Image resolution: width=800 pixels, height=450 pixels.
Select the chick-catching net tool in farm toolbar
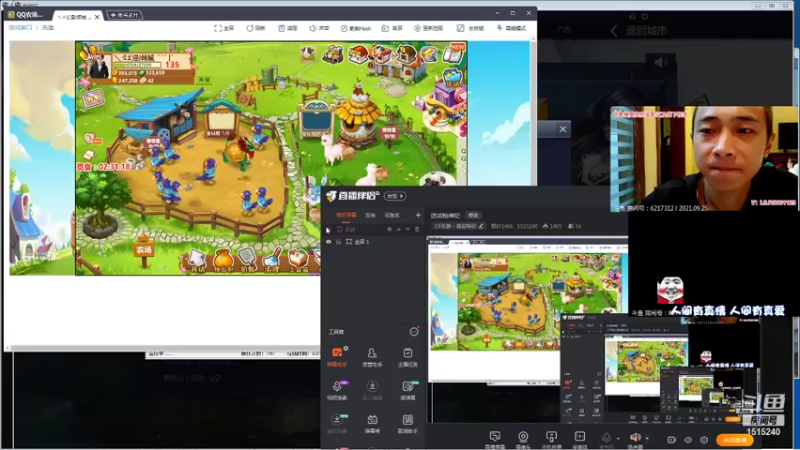248,260
